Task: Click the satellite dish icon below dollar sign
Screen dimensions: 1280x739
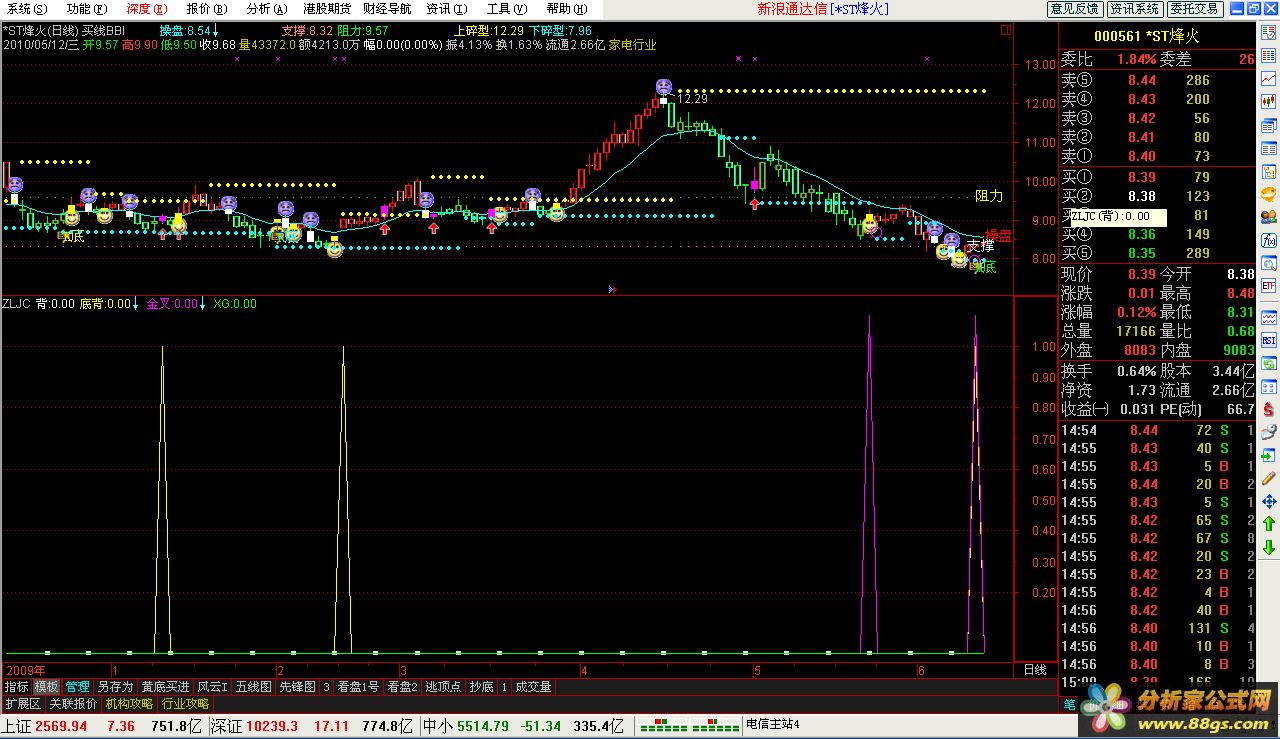Action: coord(1268,432)
